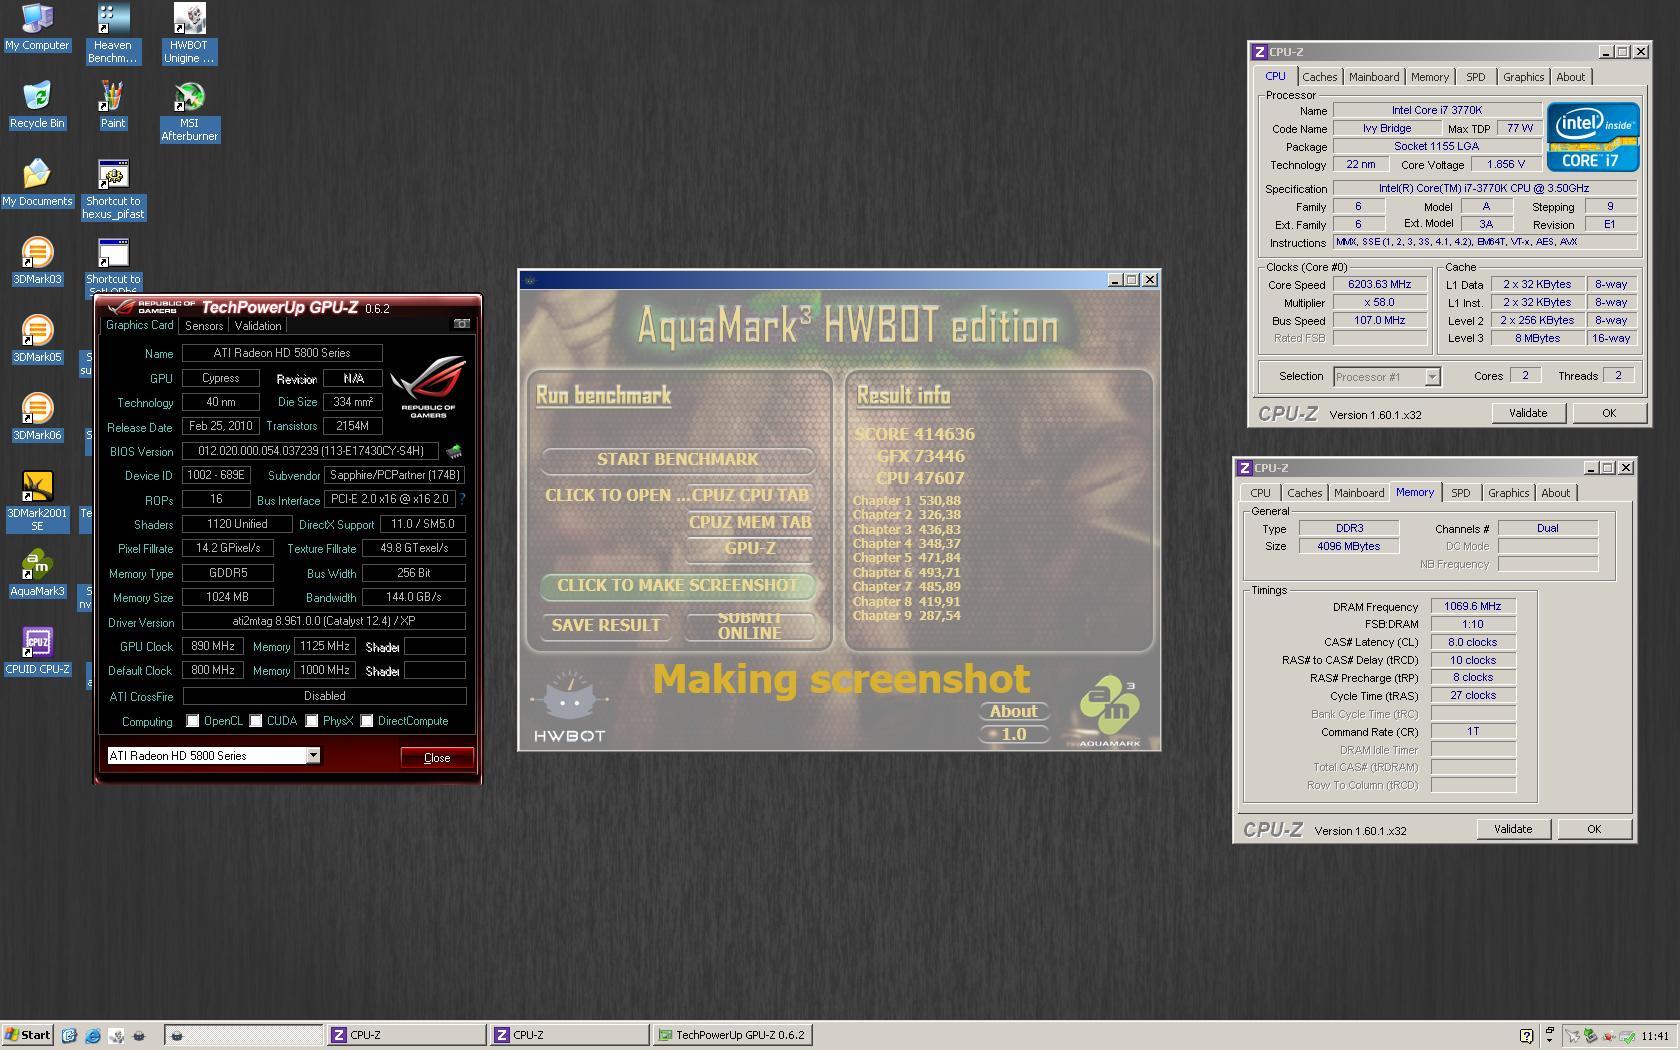The width and height of the screenshot is (1680, 1050).
Task: Toggle PhysX checkbox in GPU-Z
Action: click(312, 721)
